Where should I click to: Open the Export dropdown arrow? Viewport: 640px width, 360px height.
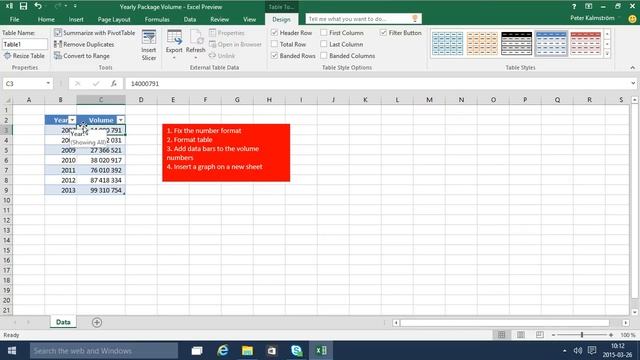[x=174, y=58]
